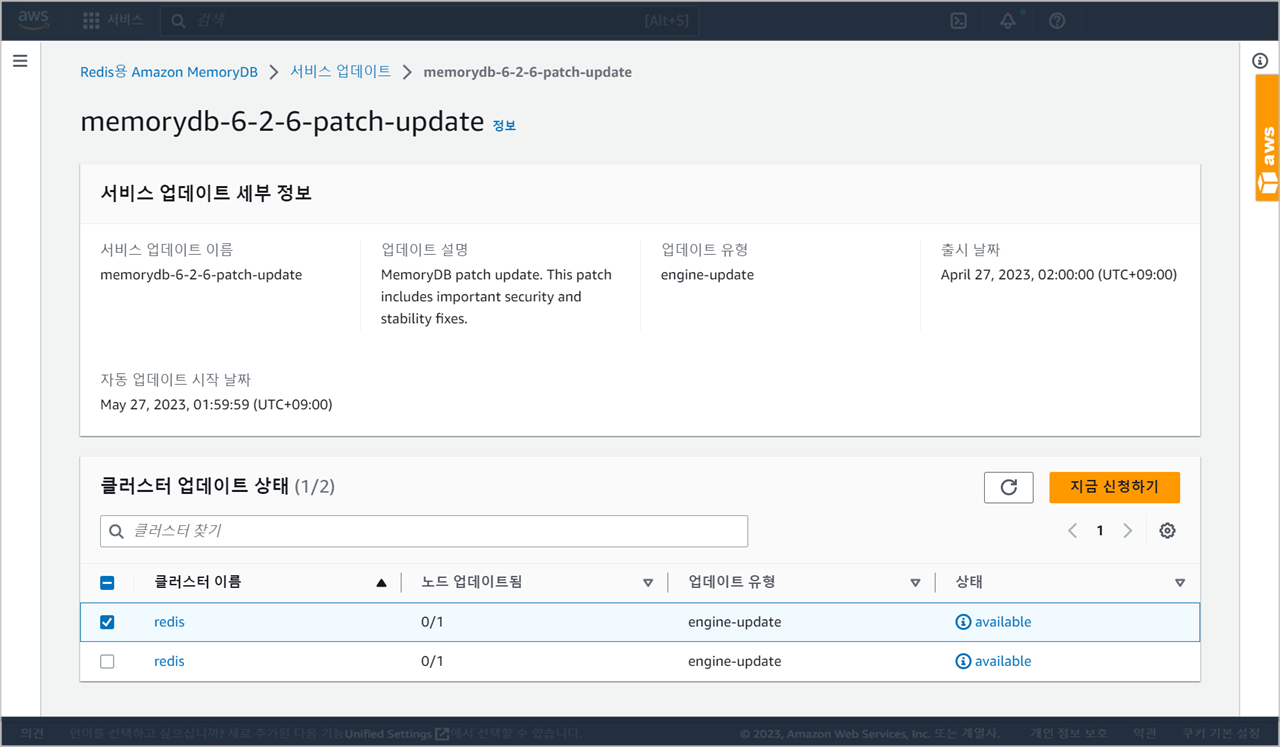Image resolution: width=1280 pixels, height=747 pixels.
Task: Open table preferences gear icon
Action: click(1167, 531)
